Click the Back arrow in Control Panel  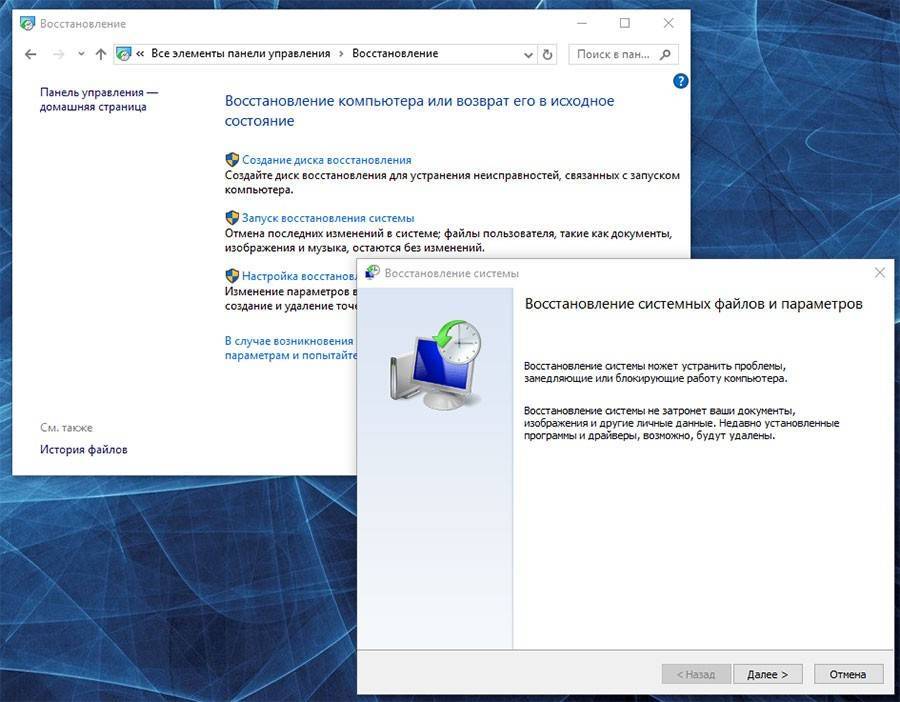[x=30, y=54]
